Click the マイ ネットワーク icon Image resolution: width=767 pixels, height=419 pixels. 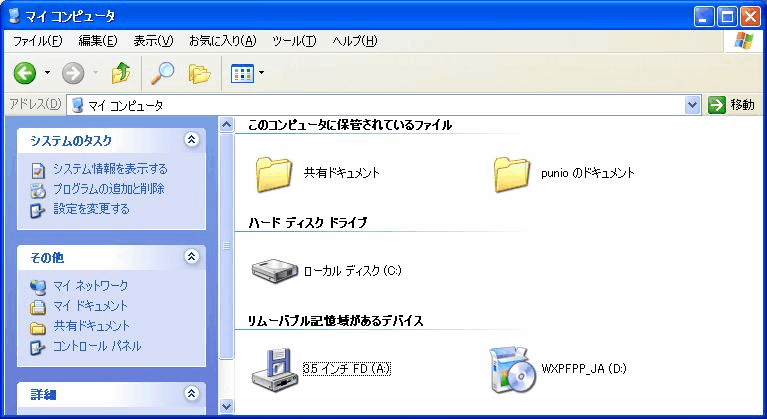pyautogui.click(x=38, y=287)
